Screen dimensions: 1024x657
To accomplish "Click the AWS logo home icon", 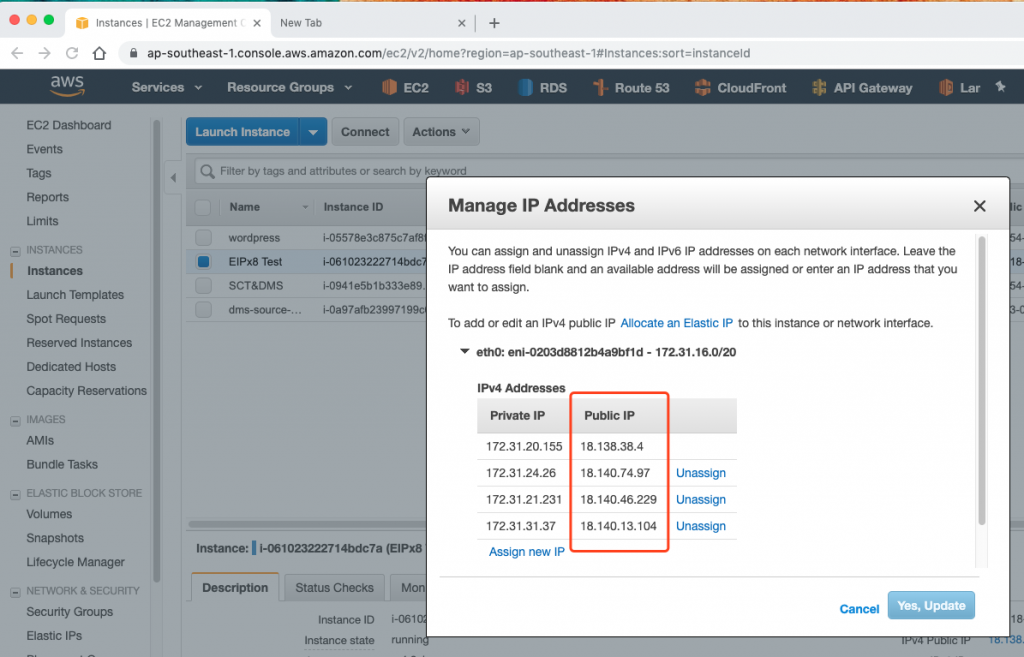I will [x=67, y=86].
